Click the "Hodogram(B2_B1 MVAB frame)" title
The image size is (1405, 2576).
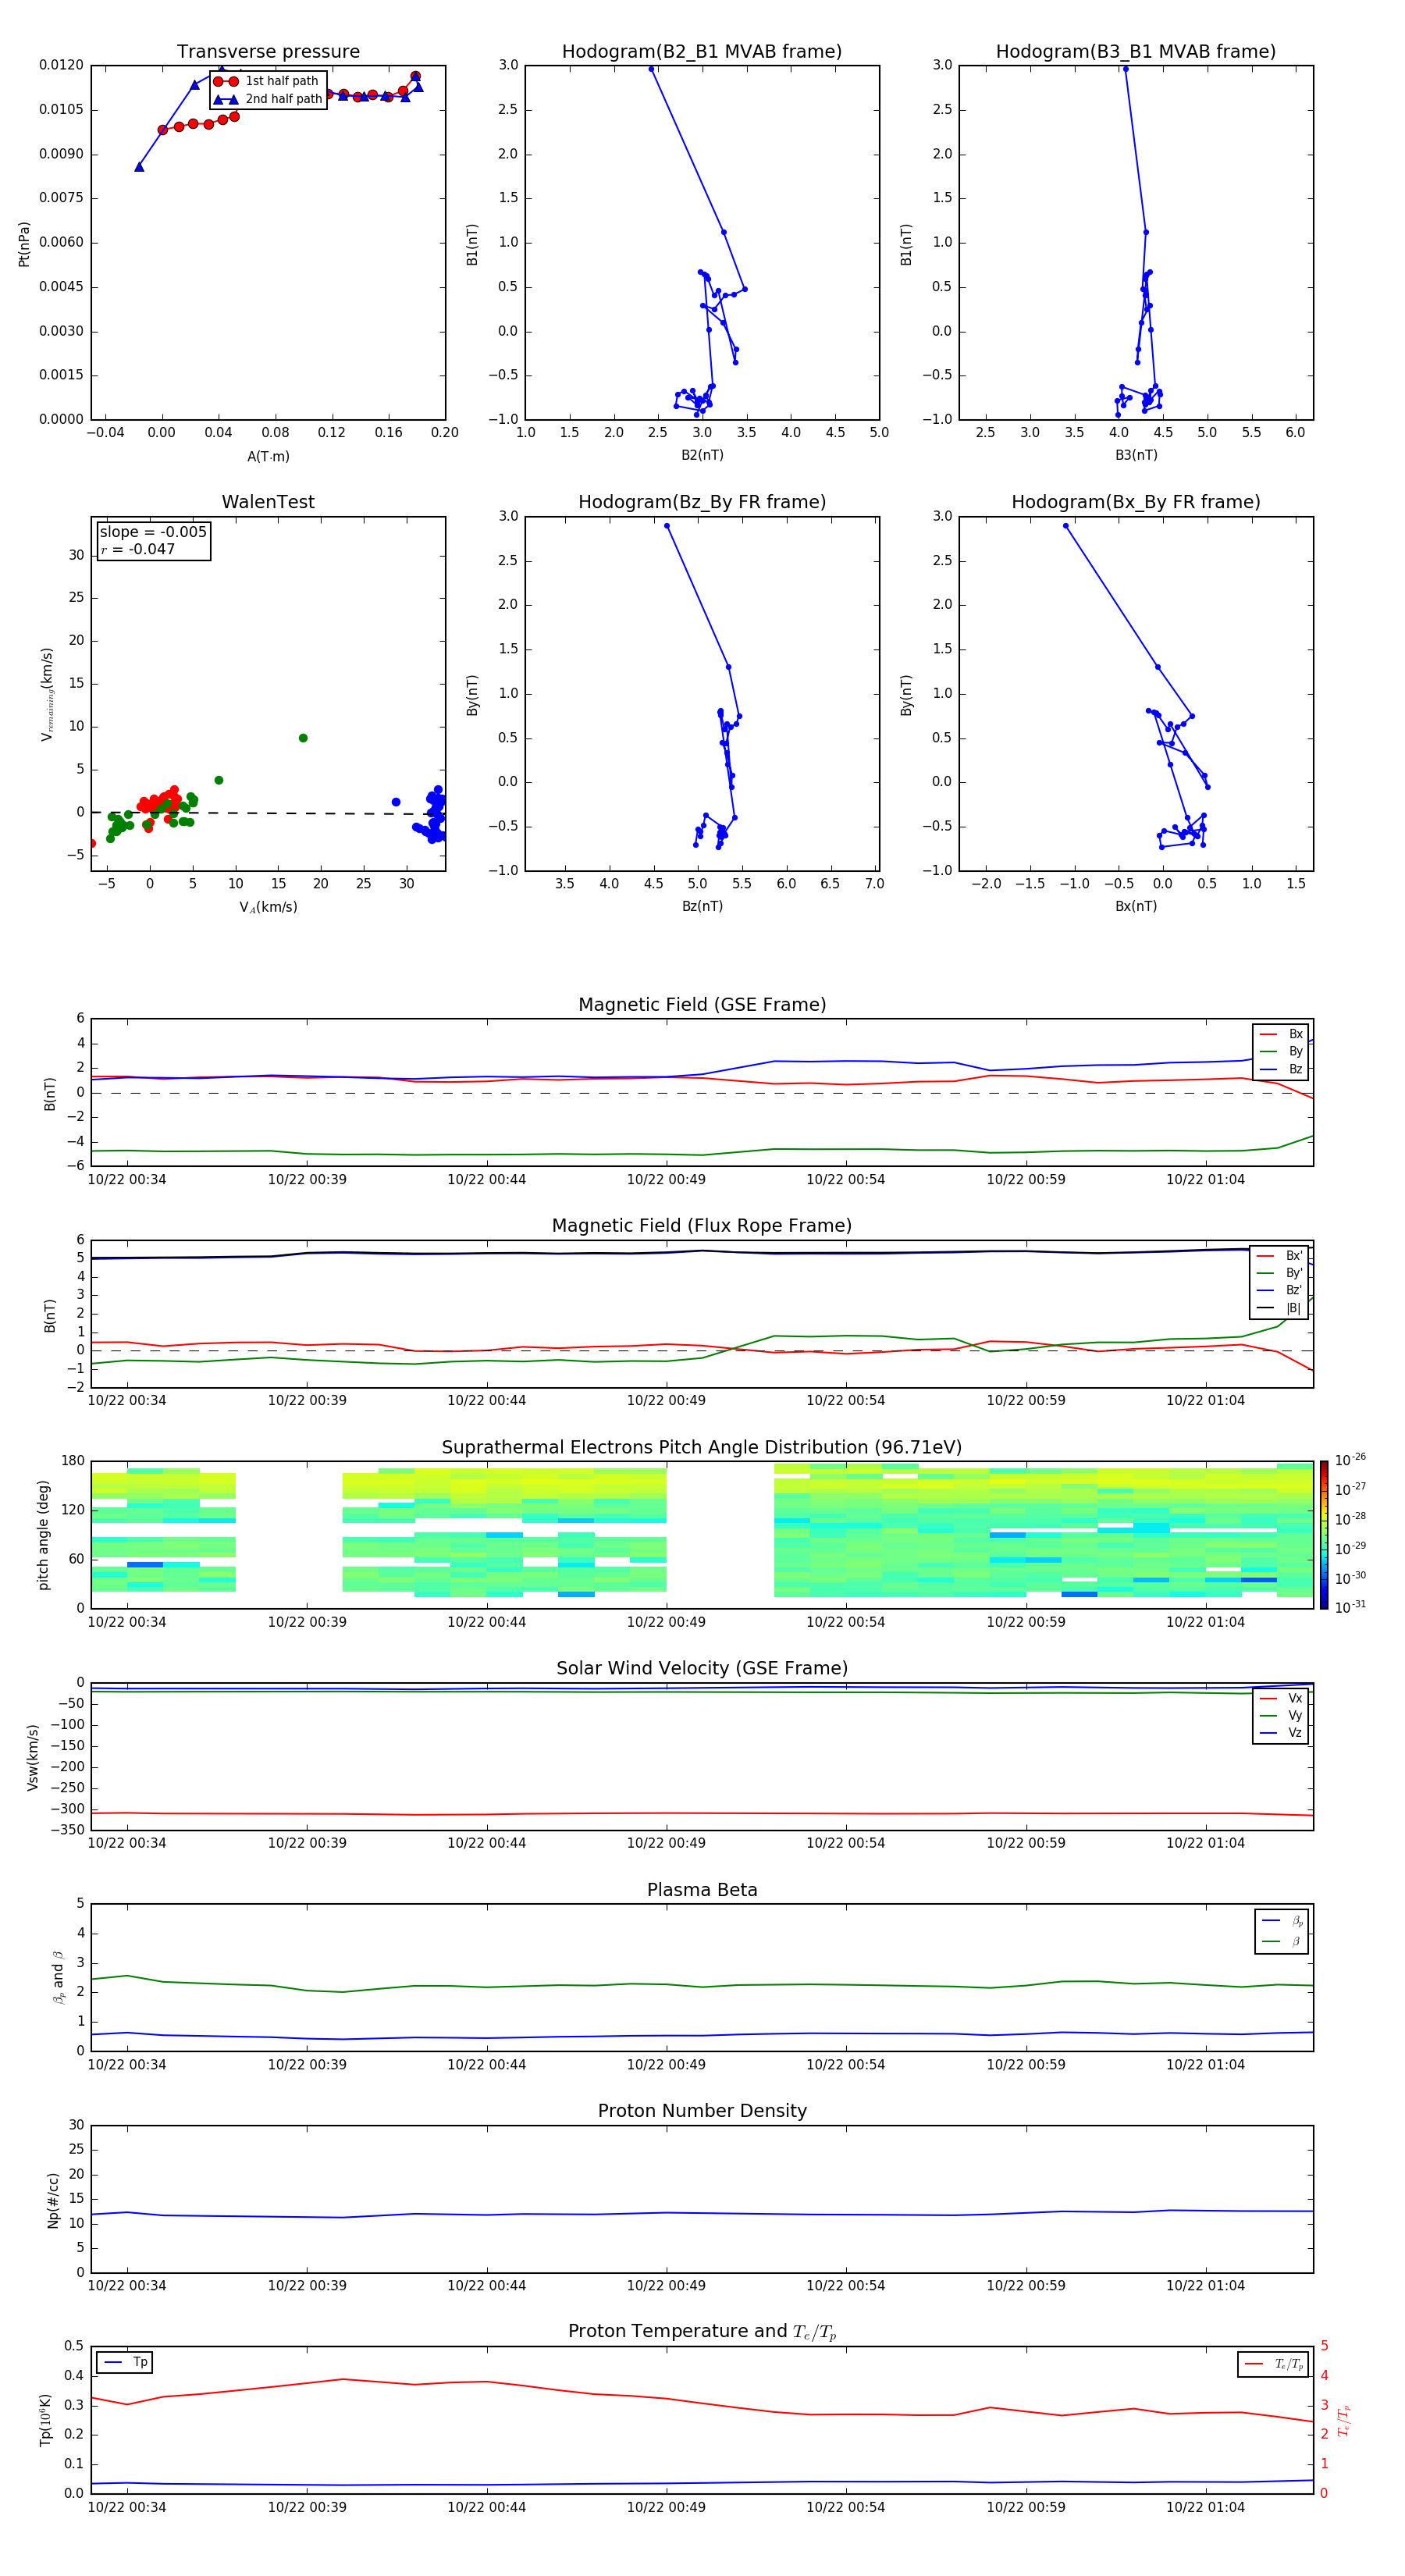point(702,52)
